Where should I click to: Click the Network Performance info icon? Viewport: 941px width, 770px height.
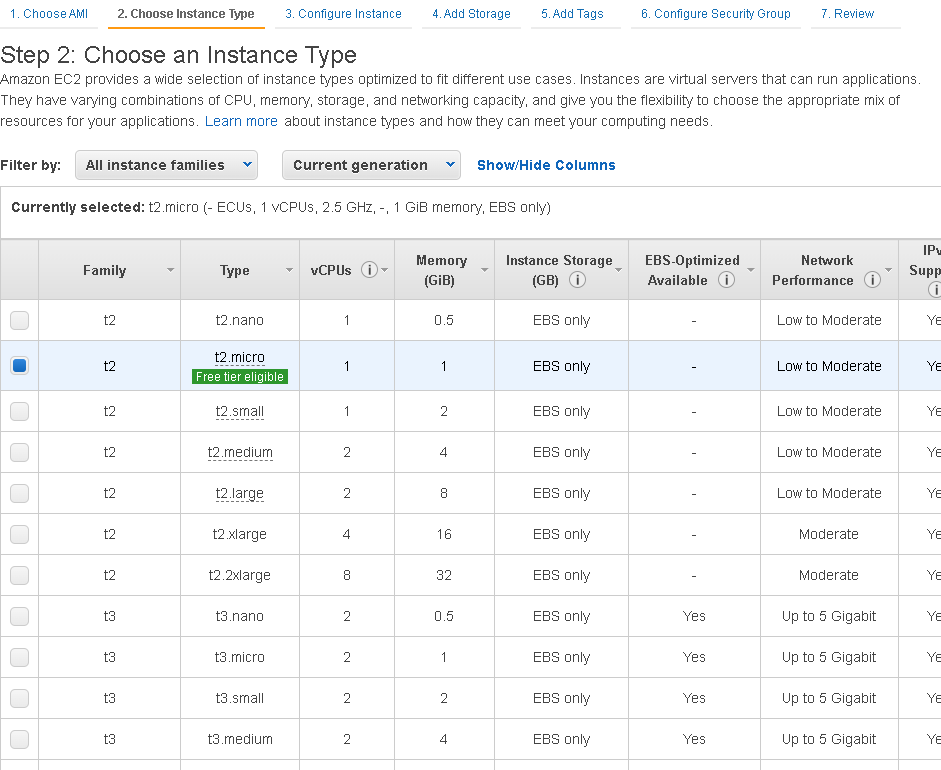point(872,280)
